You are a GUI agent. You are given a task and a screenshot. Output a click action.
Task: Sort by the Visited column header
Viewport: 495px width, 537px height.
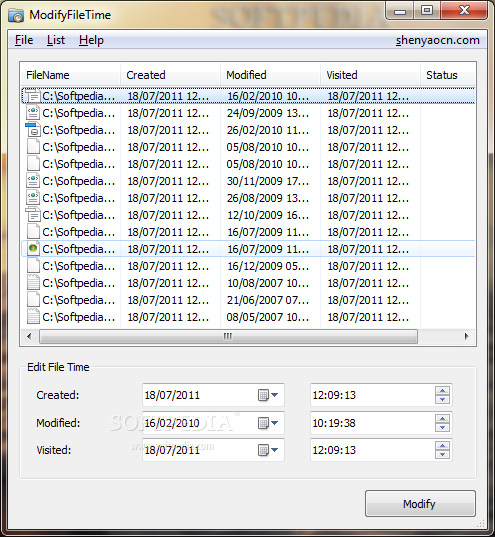[370, 75]
